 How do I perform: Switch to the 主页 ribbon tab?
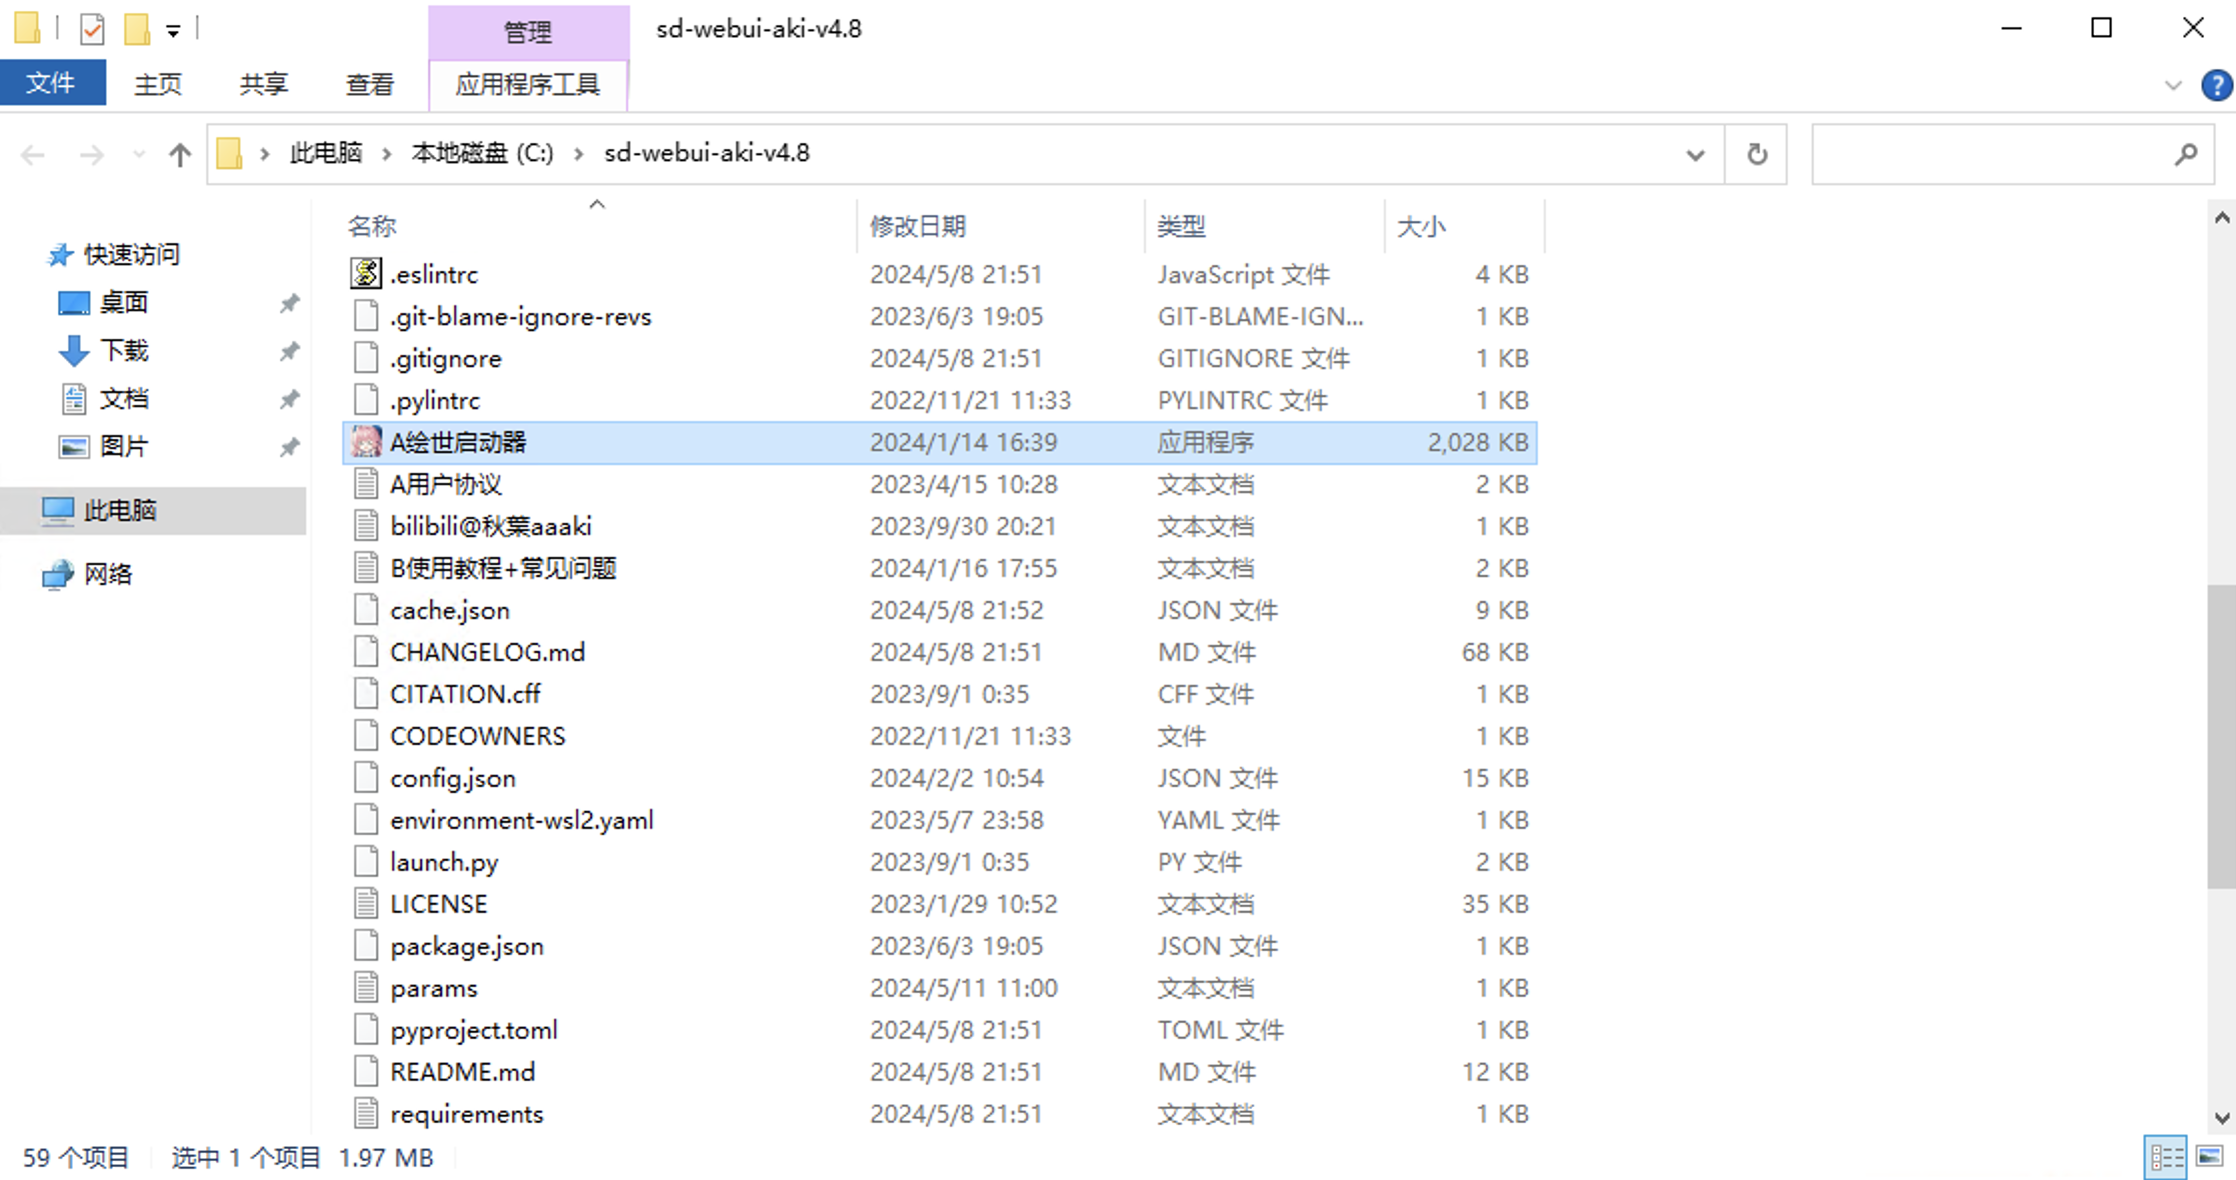158,84
